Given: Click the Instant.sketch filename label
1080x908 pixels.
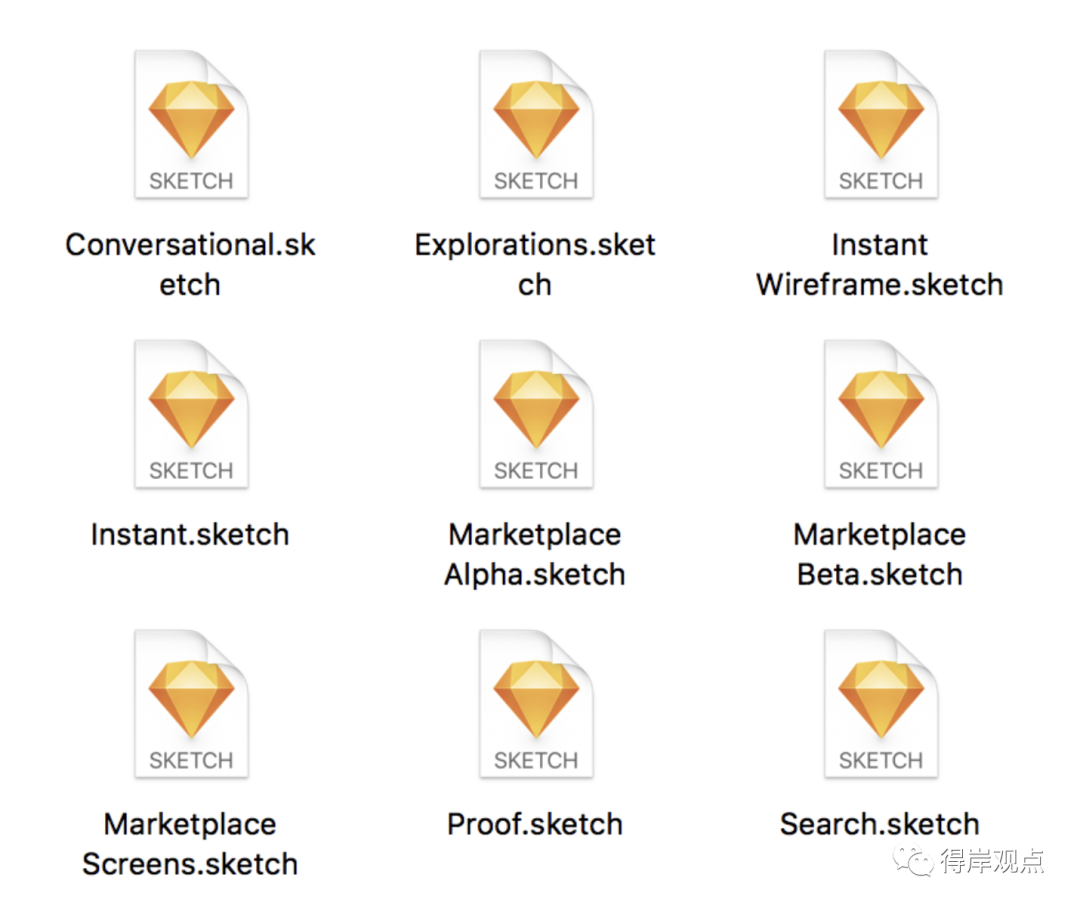Looking at the screenshot, I should point(190,535).
